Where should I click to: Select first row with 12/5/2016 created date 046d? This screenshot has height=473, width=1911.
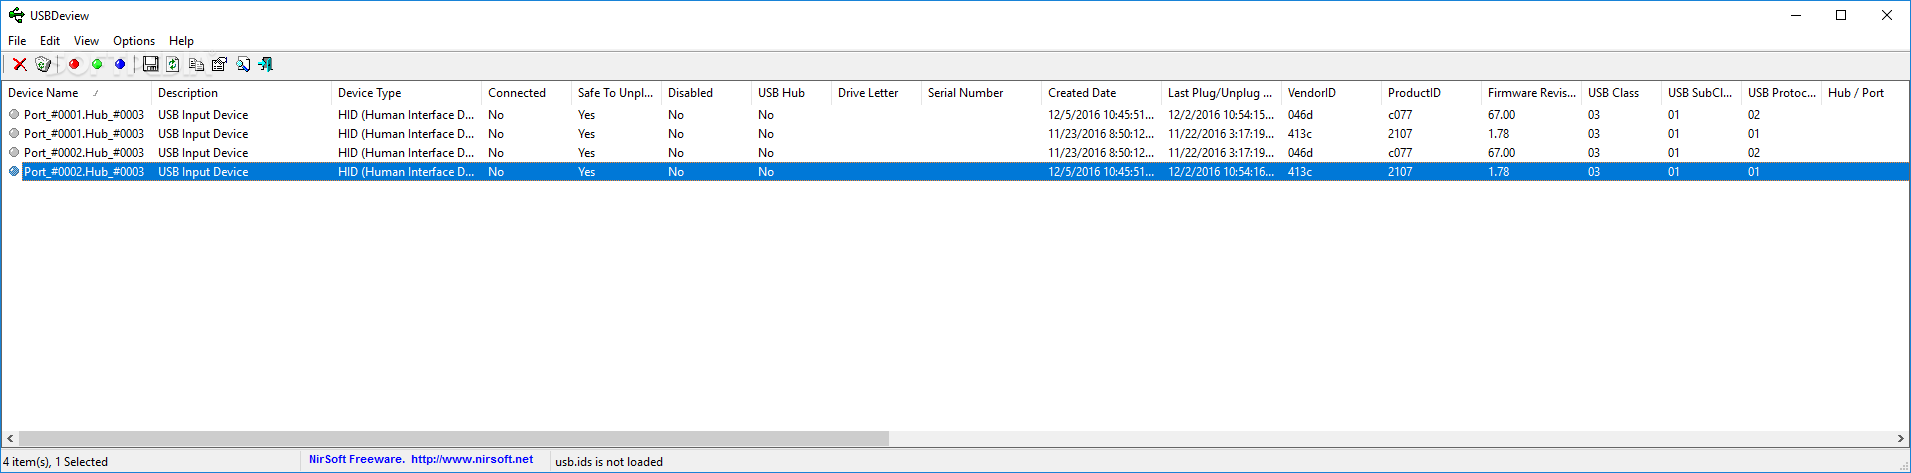click(x=955, y=114)
